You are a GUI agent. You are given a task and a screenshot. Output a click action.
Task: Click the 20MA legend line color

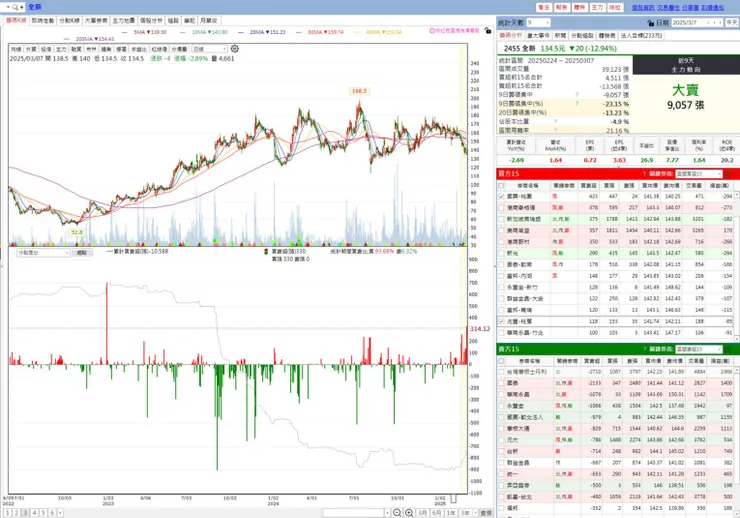(241, 32)
